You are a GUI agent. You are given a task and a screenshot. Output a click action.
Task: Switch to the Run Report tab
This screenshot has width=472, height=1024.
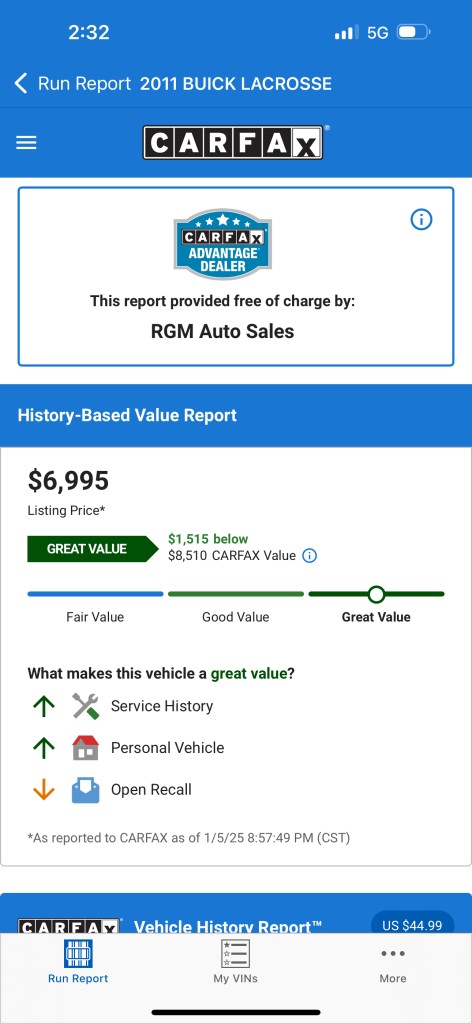point(78,962)
